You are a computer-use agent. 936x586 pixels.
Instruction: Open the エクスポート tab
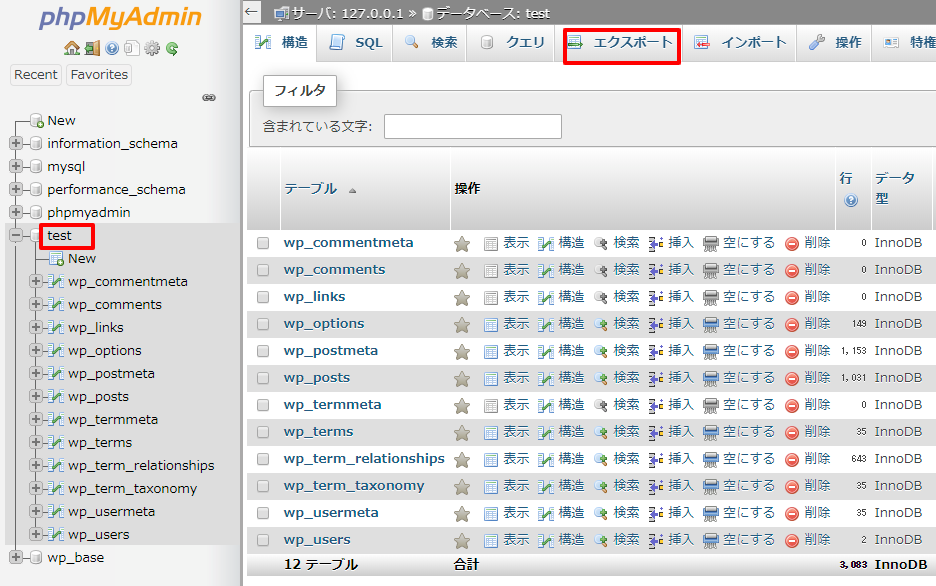coord(621,43)
